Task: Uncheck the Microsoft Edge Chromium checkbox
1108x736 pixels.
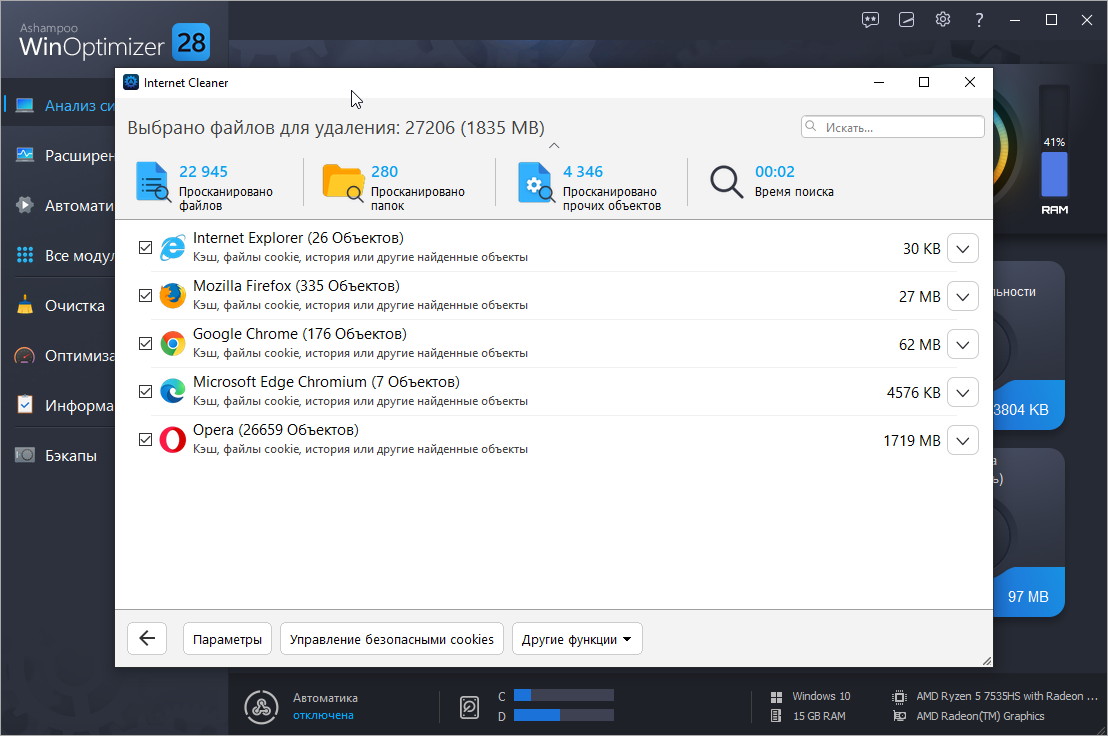Action: [x=146, y=391]
